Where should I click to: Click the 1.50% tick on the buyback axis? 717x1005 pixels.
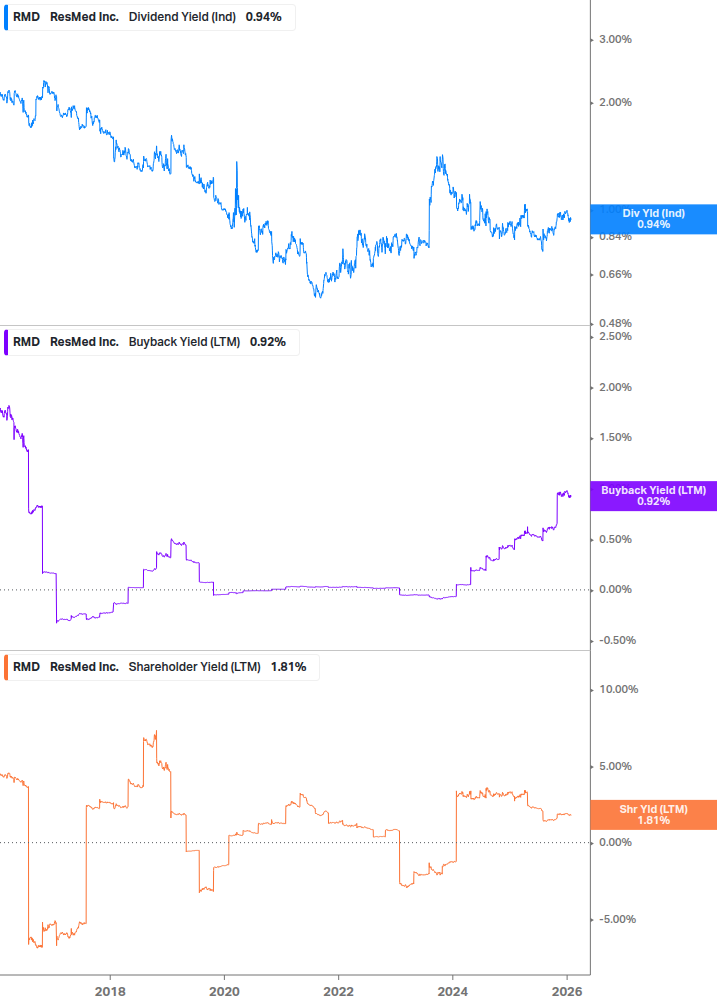click(615, 437)
